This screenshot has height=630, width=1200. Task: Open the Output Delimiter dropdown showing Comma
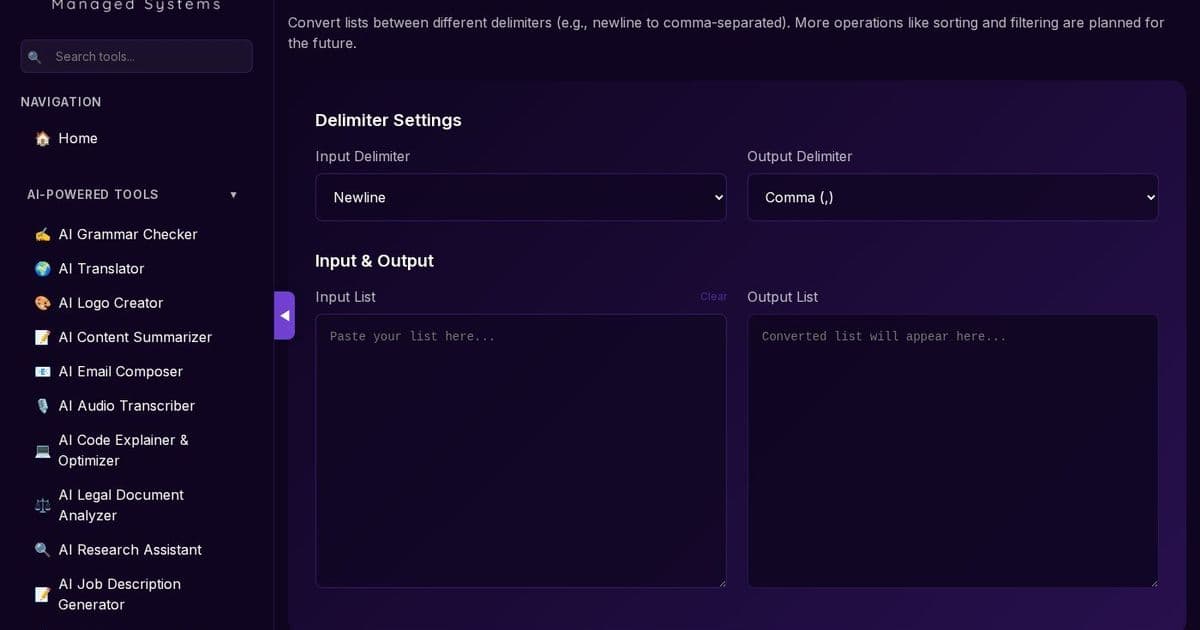pyautogui.click(x=952, y=197)
